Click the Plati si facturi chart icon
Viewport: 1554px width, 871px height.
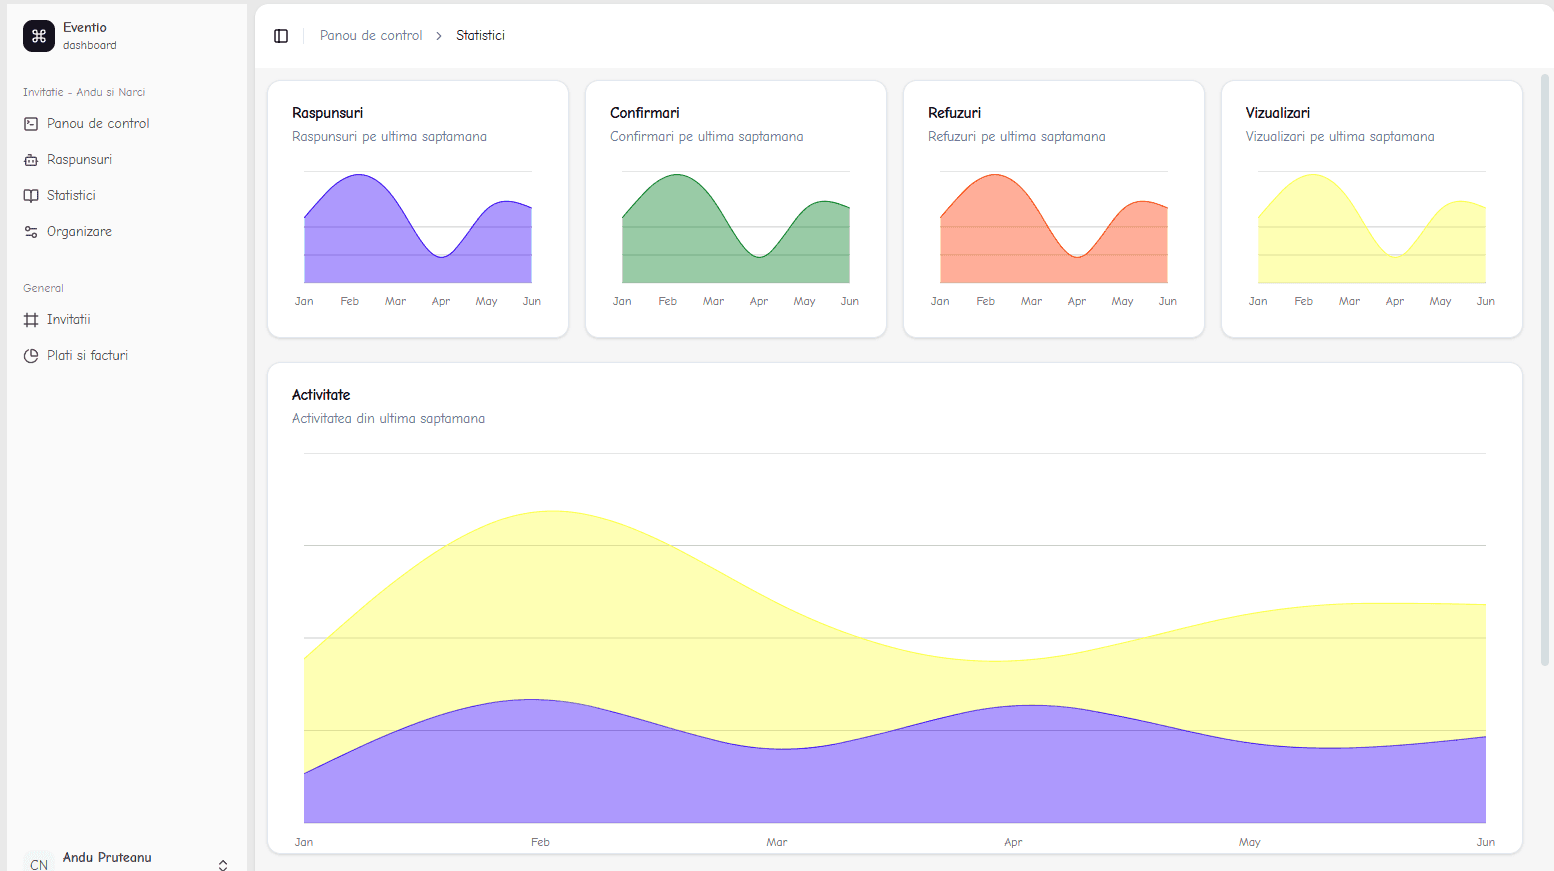(31, 356)
